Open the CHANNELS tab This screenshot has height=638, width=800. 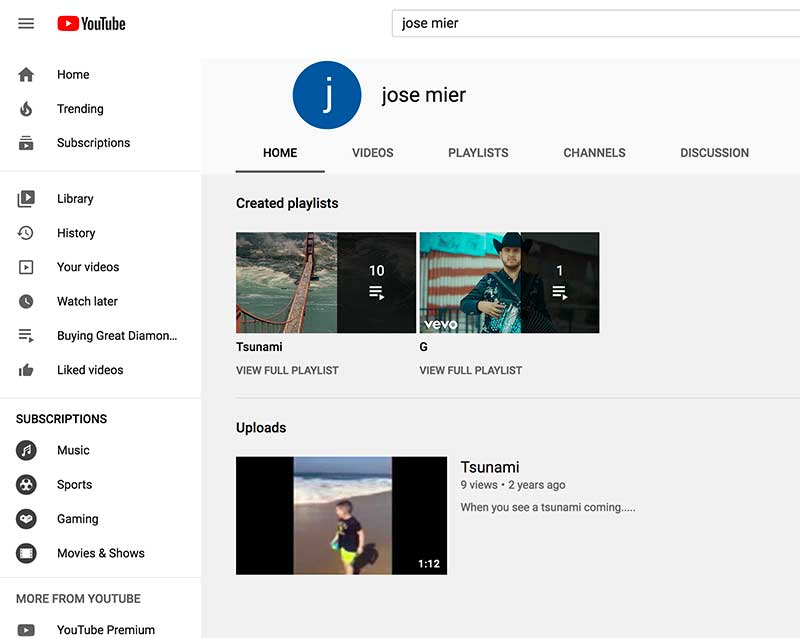click(x=594, y=153)
